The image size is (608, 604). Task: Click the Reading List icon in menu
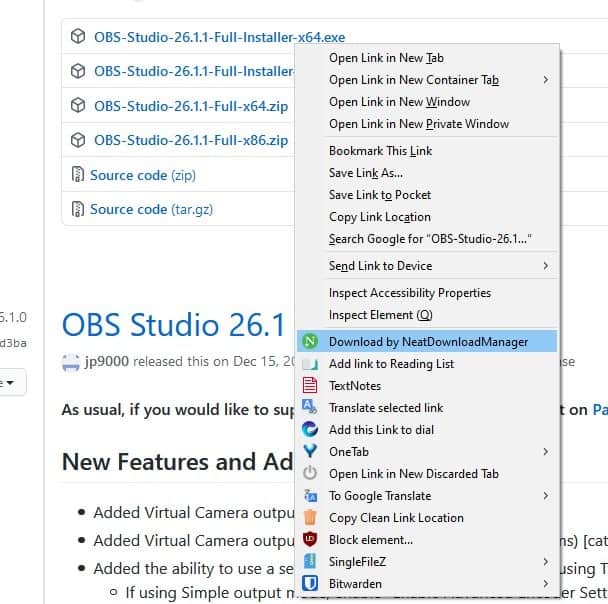pyautogui.click(x=310, y=364)
